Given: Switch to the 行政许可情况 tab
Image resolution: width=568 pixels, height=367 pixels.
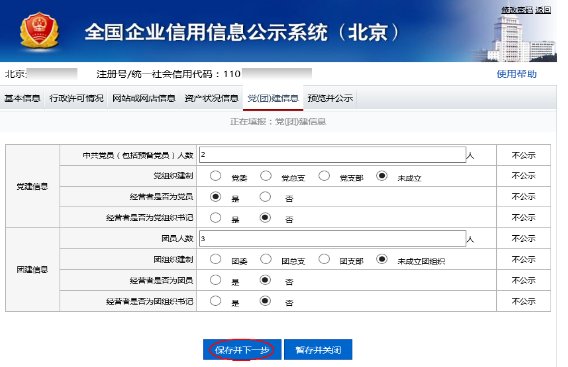Looking at the screenshot, I should pyautogui.click(x=76, y=98).
